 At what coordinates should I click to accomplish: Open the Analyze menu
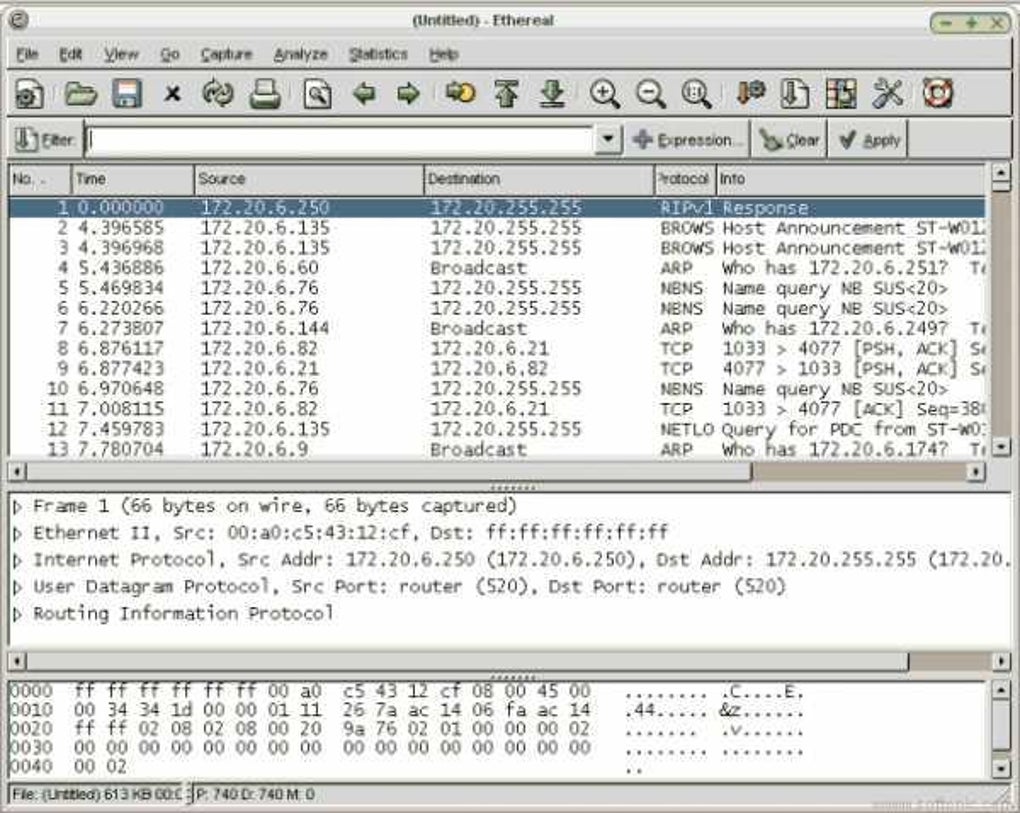click(x=301, y=55)
